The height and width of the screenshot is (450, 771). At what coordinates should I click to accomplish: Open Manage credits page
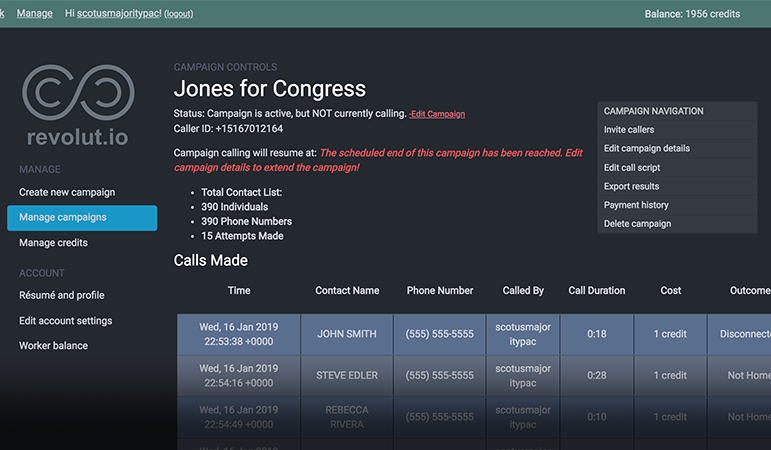(53, 243)
